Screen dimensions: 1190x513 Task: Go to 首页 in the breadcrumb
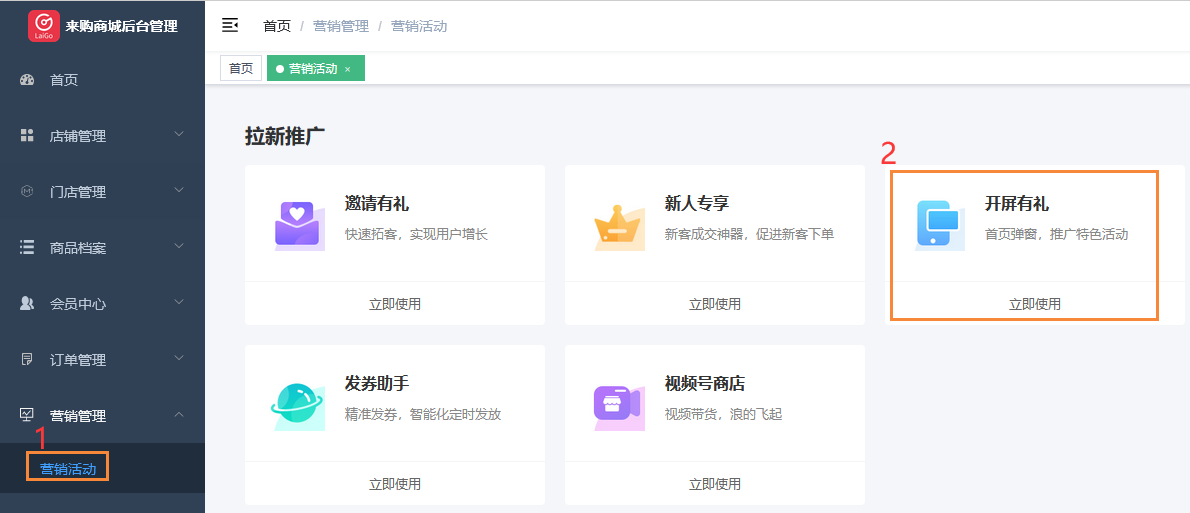[277, 26]
